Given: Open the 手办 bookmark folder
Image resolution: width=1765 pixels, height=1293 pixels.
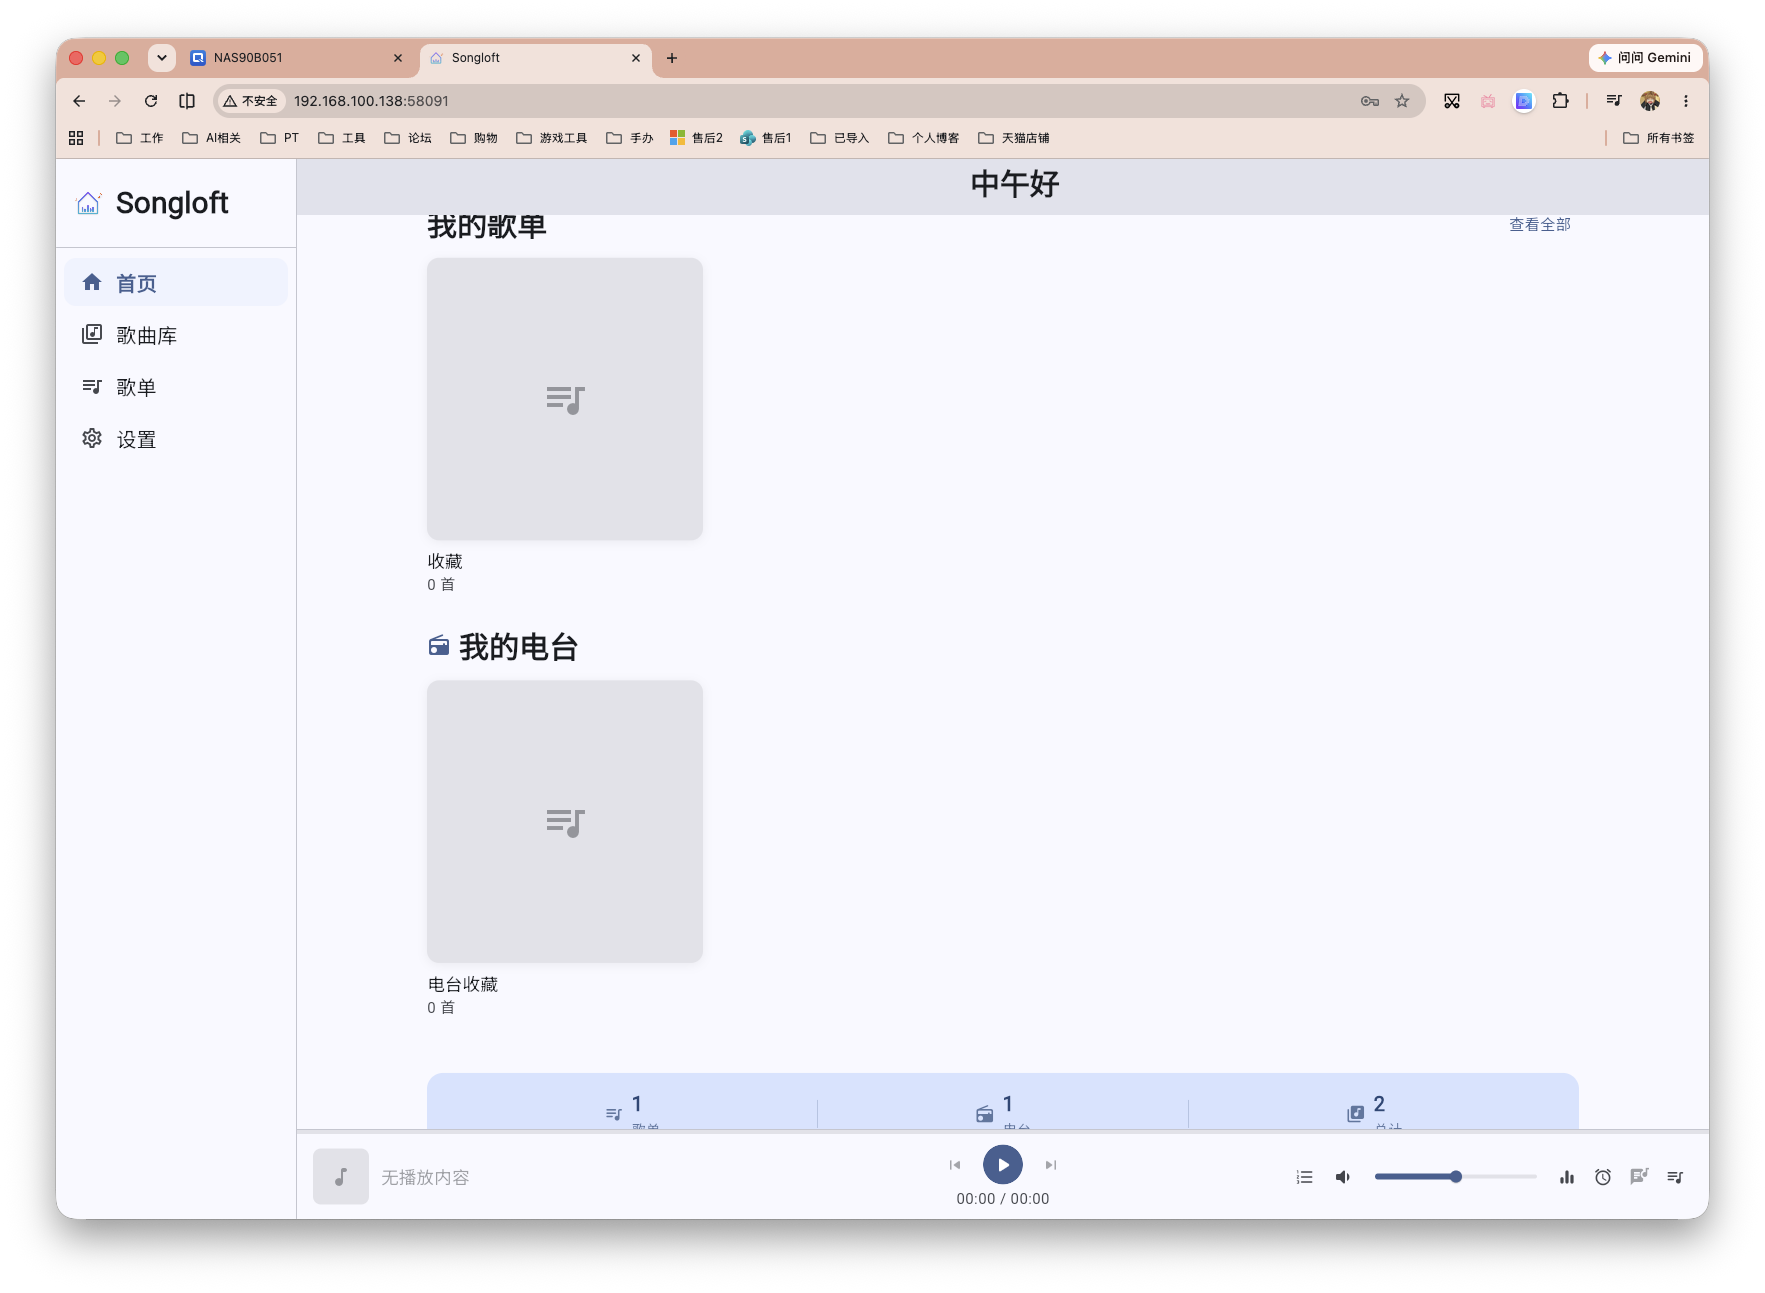Looking at the screenshot, I should click(630, 138).
